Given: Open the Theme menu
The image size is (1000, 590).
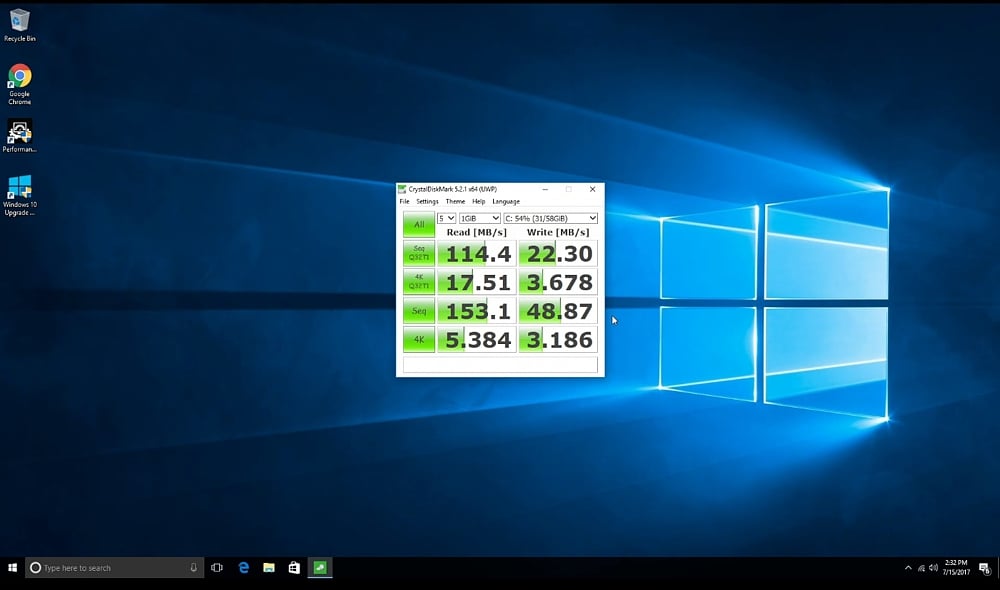Looking at the screenshot, I should click(x=455, y=201).
